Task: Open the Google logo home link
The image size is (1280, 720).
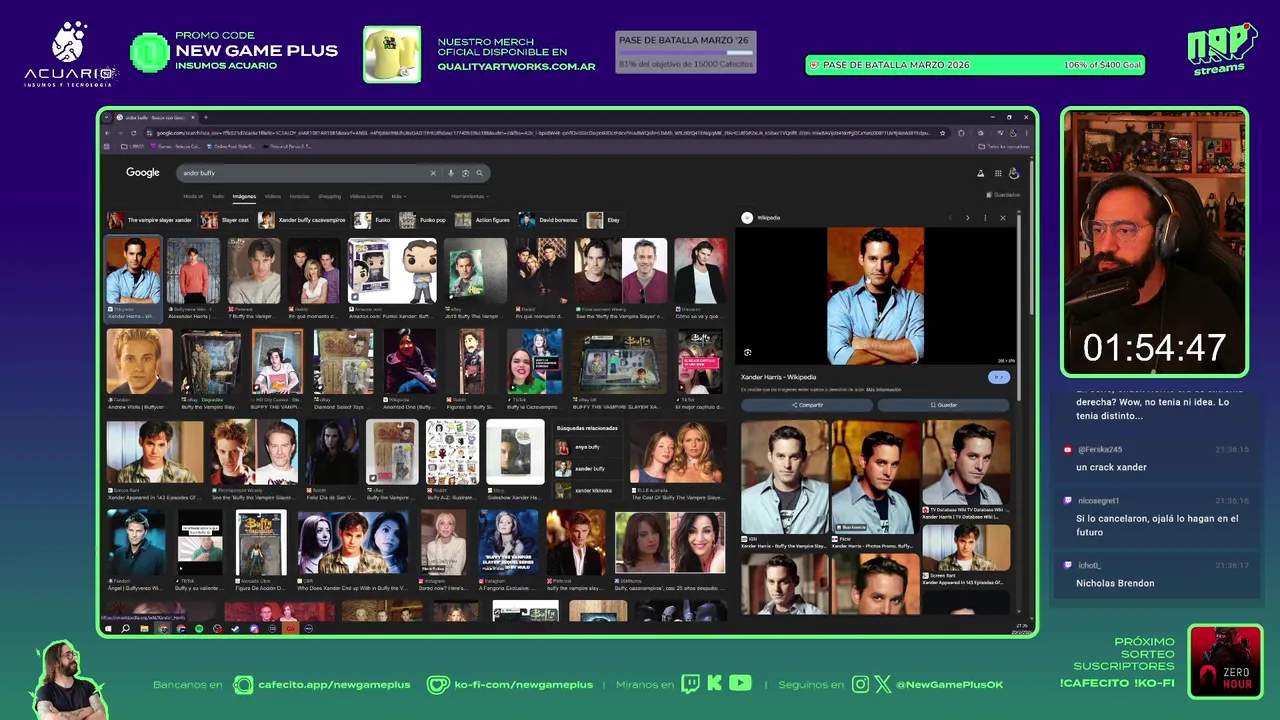Action: pyautogui.click(x=143, y=173)
